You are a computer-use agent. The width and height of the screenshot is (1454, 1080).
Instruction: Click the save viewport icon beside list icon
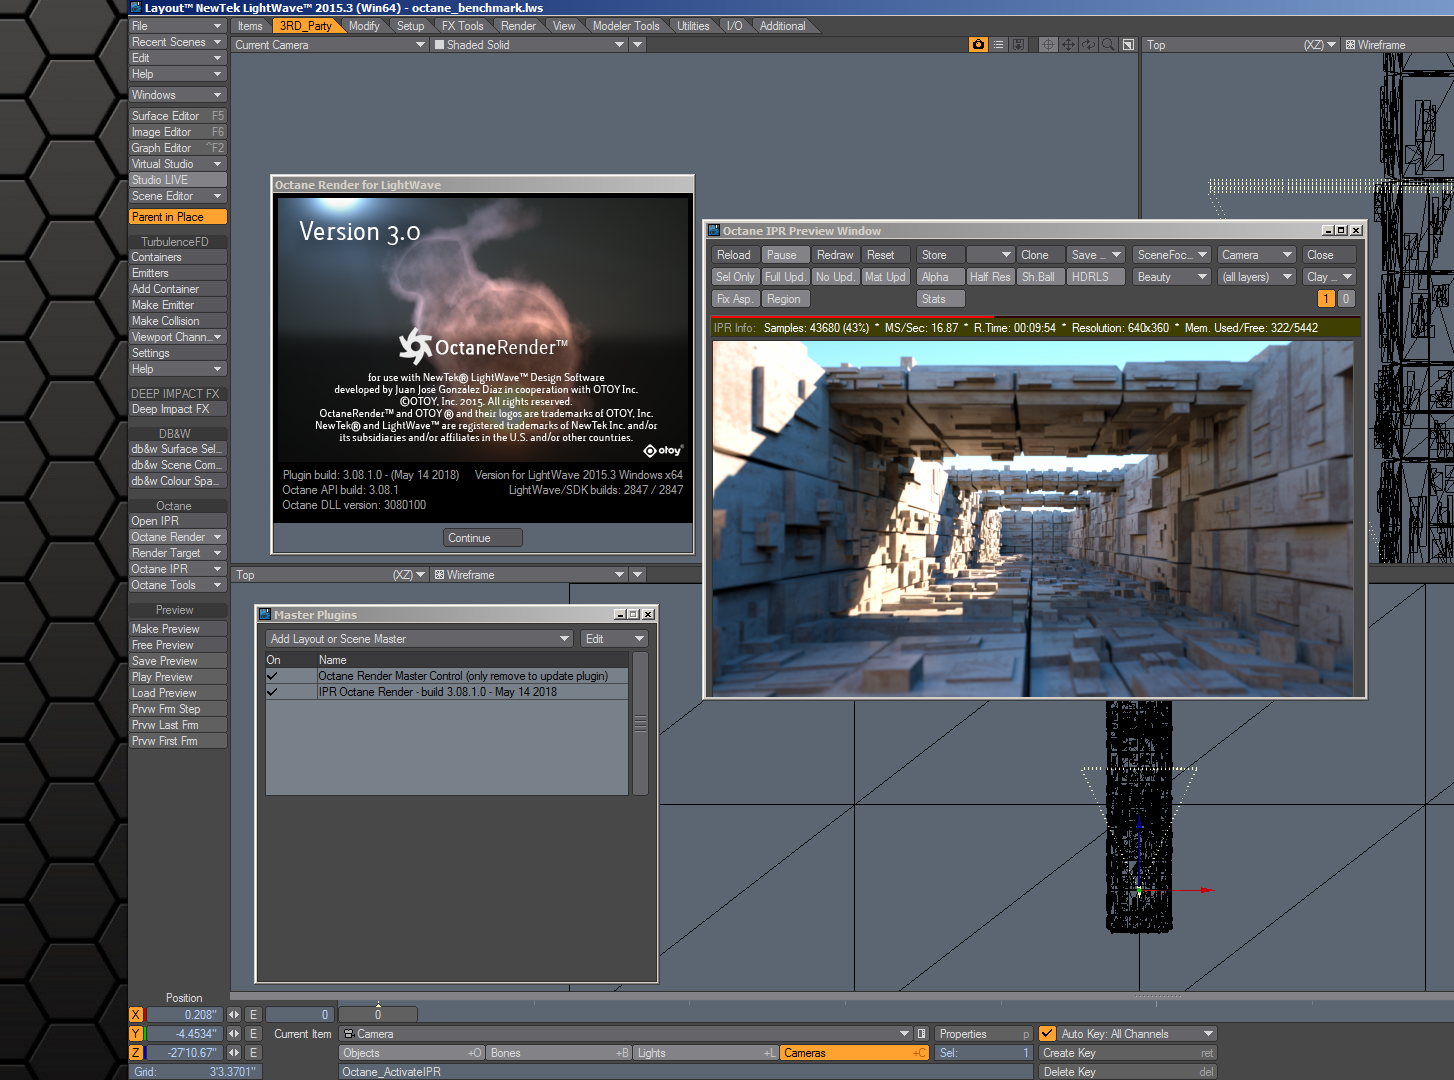(1018, 45)
